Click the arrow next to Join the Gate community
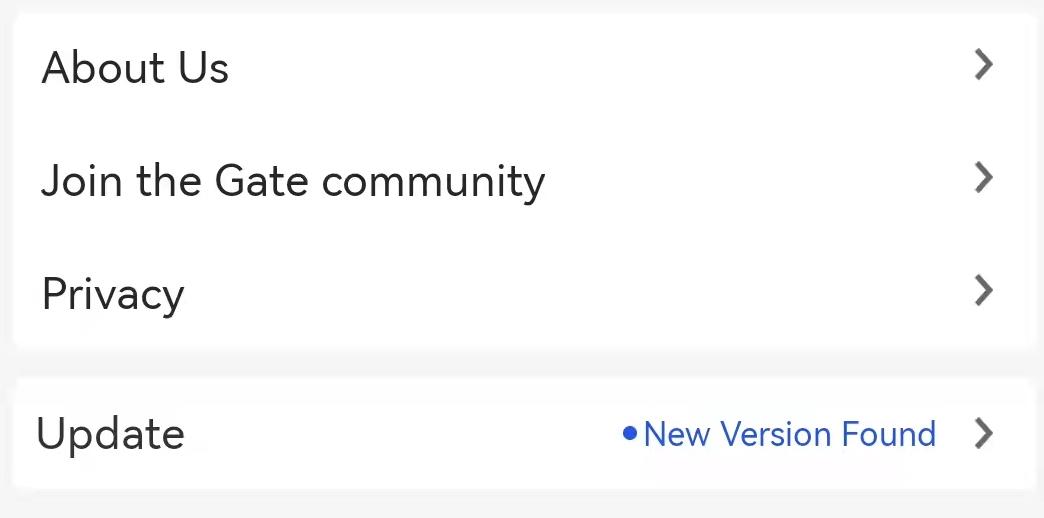Viewport: 1044px width, 518px height. (x=984, y=179)
